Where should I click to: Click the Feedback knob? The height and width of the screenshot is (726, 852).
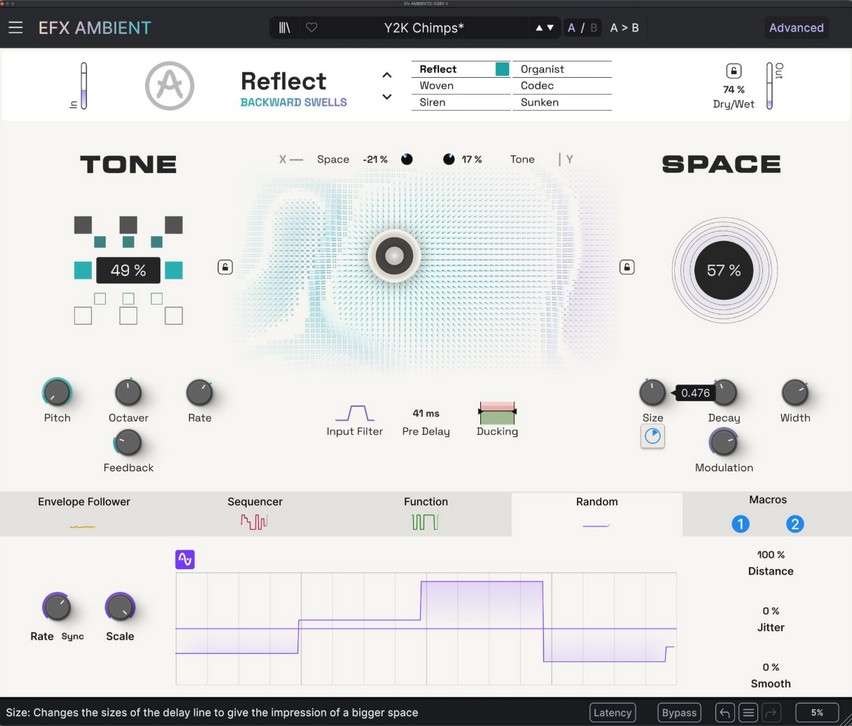pos(128,443)
